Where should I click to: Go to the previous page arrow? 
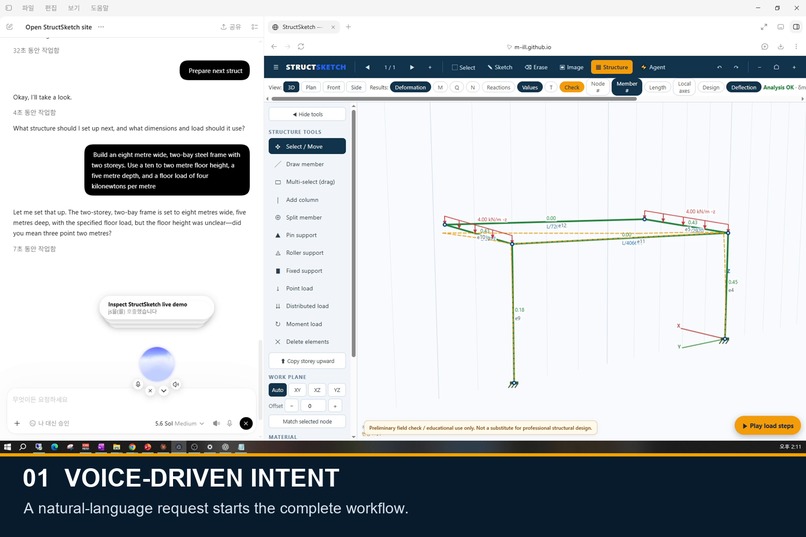pyautogui.click(x=368, y=67)
